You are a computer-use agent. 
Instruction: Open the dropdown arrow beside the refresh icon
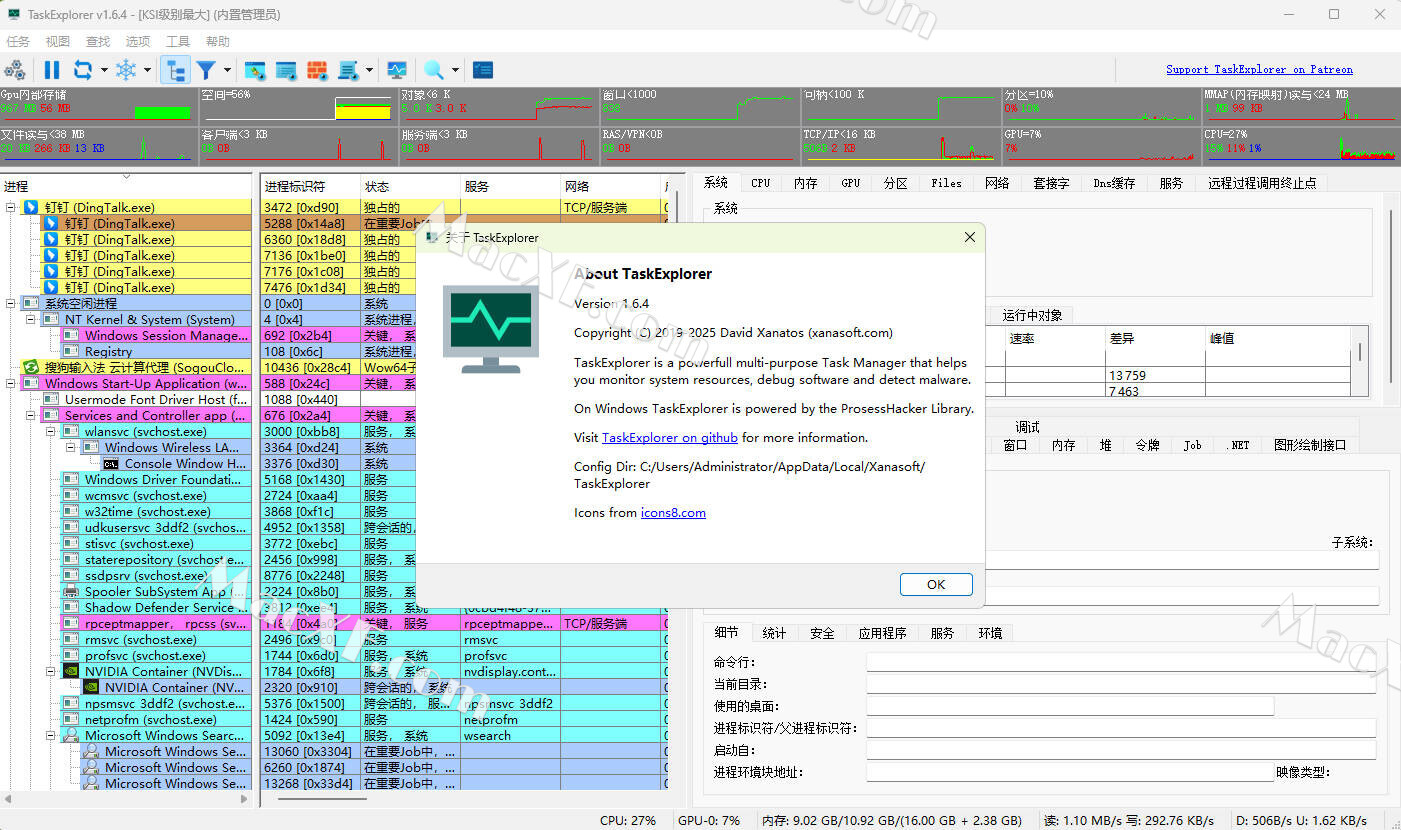click(103, 70)
